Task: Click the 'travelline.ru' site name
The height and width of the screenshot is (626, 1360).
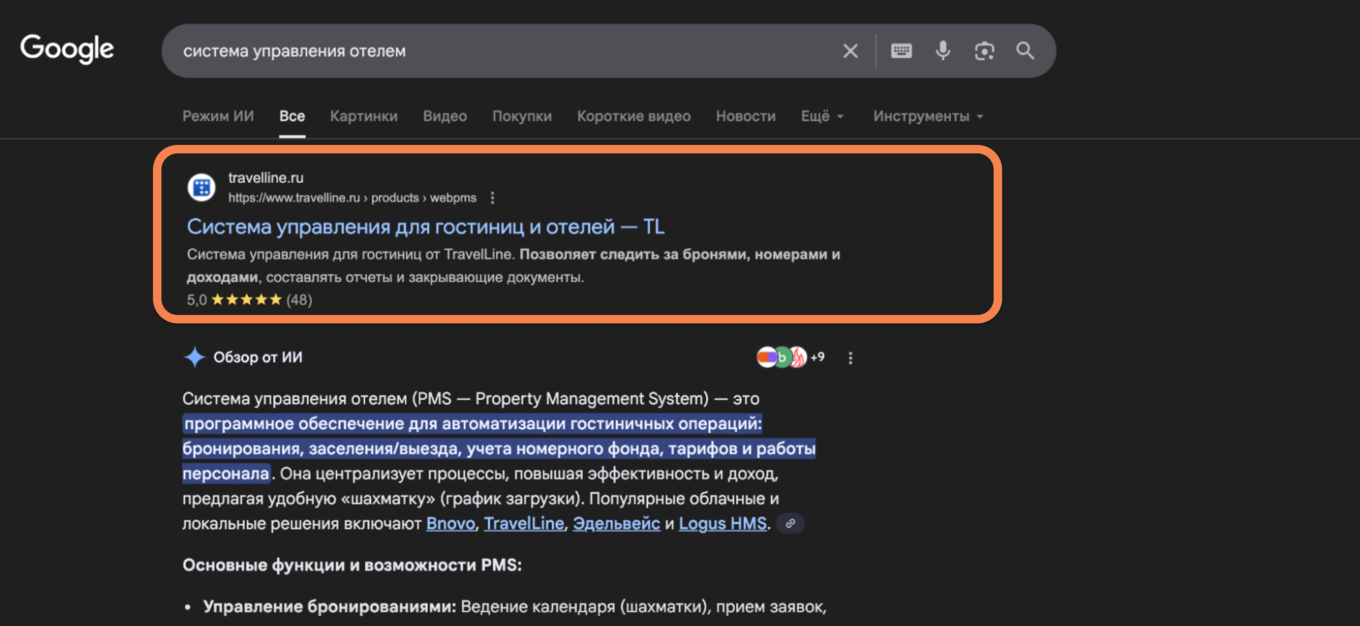Action: (265, 178)
